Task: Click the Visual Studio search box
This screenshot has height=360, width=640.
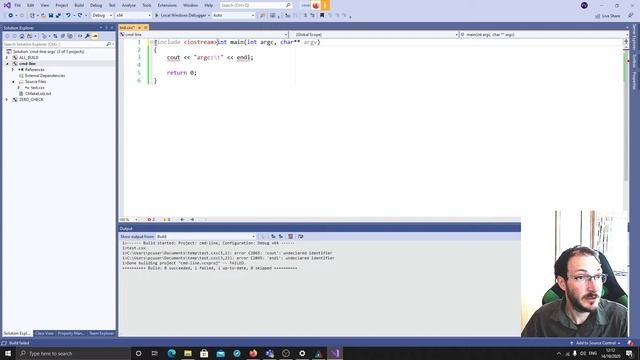Action: (256, 5)
